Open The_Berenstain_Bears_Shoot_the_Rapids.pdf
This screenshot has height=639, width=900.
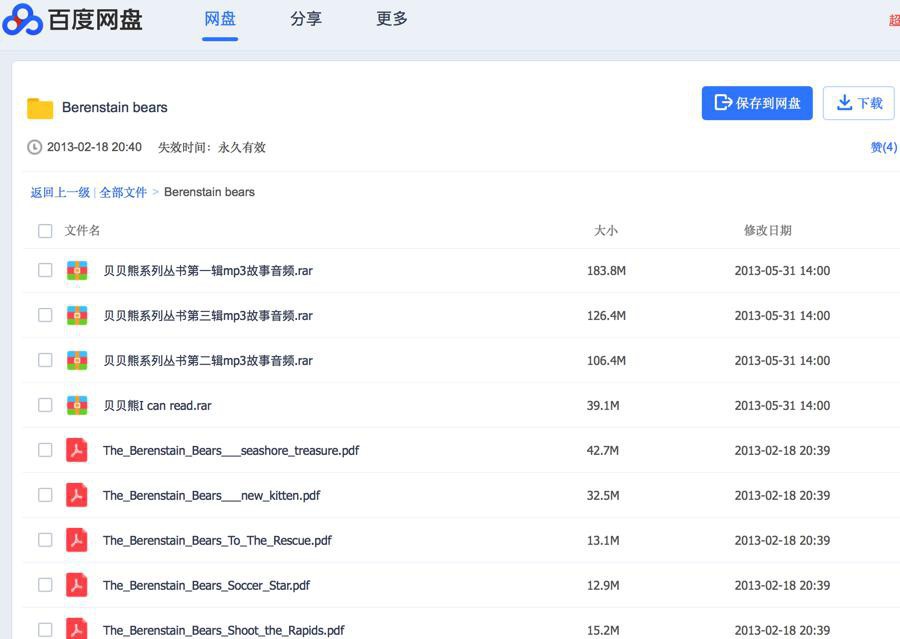point(224,630)
